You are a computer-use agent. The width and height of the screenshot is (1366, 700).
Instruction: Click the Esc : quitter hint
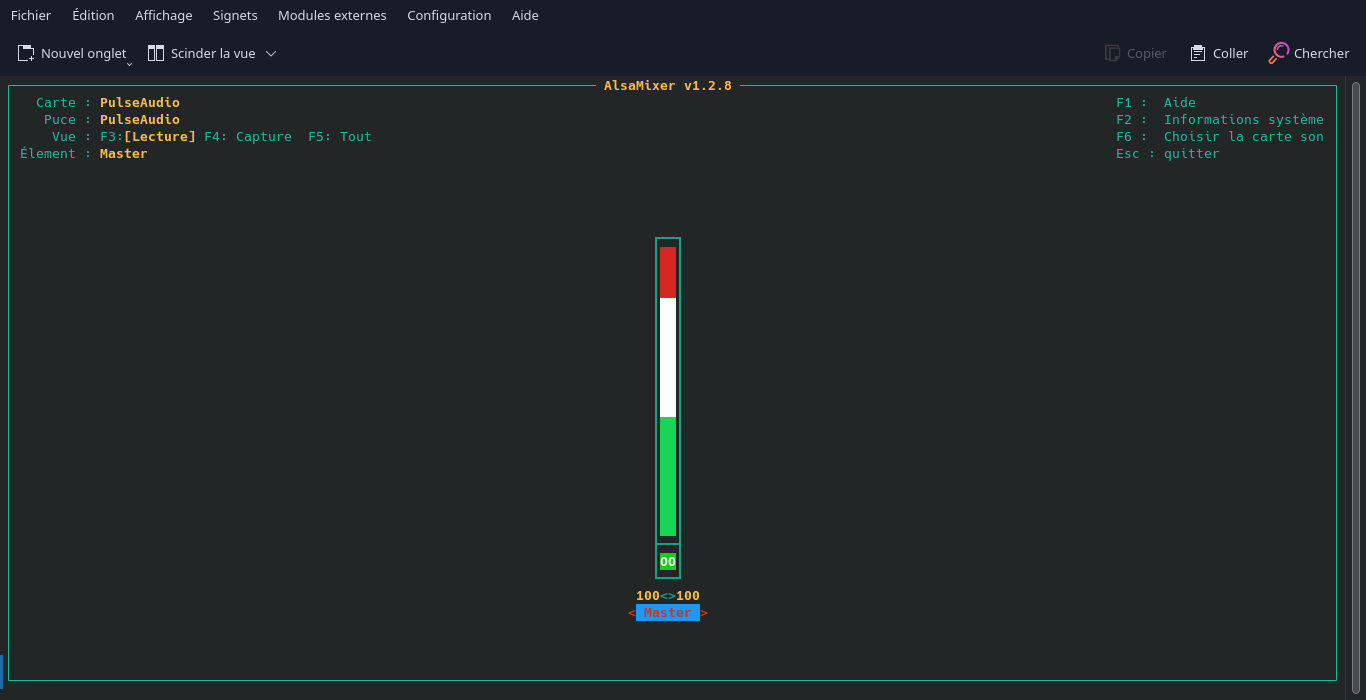tap(1168, 154)
